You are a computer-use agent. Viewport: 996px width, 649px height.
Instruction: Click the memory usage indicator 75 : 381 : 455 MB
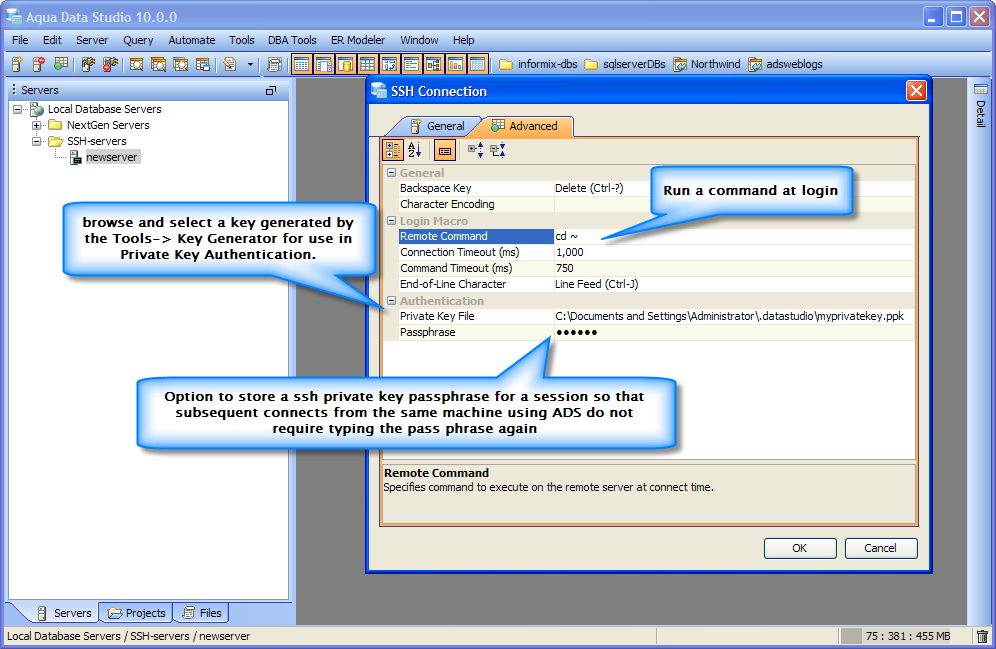click(906, 636)
